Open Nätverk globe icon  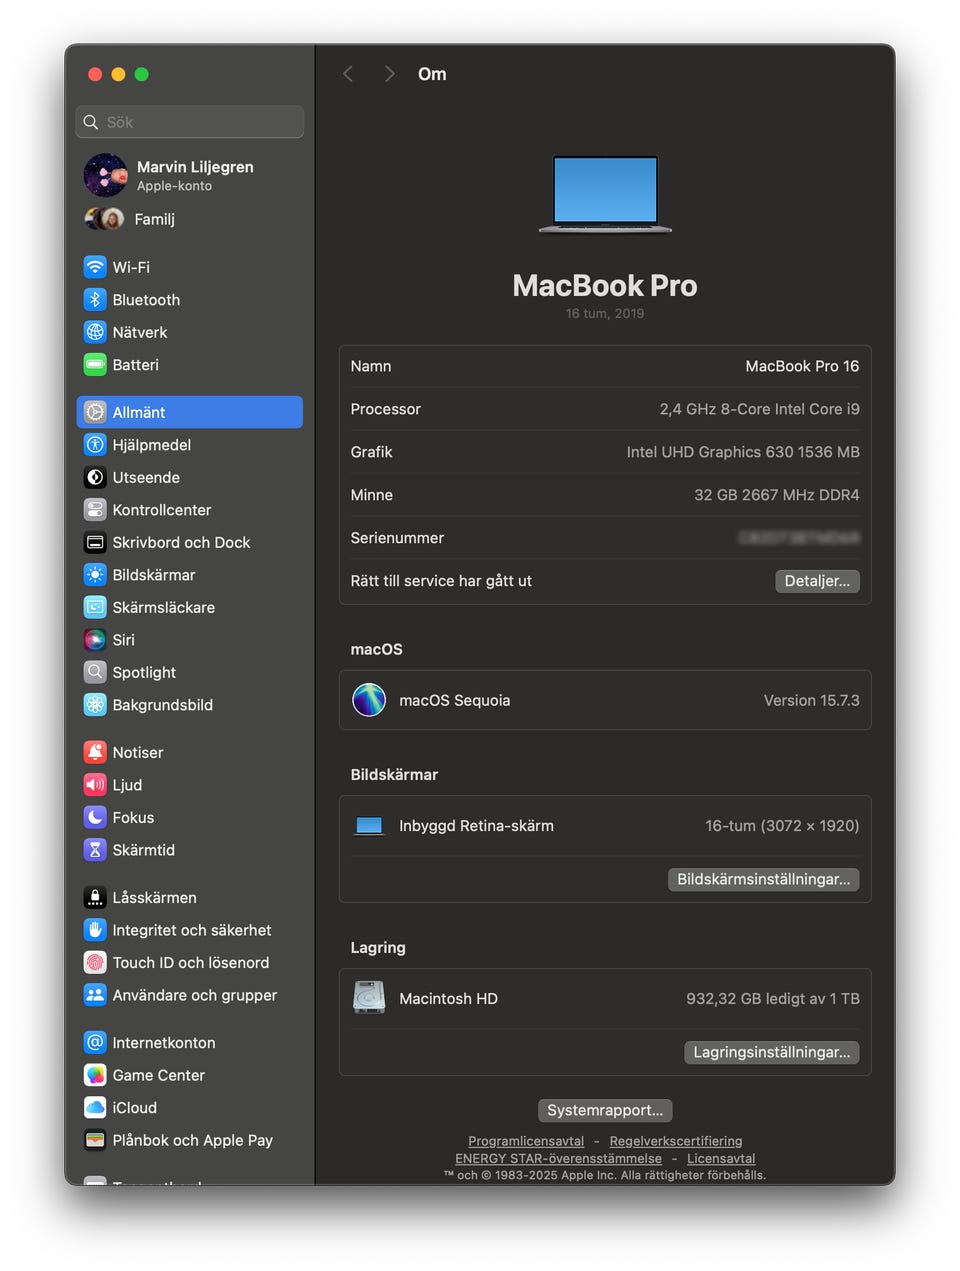pos(95,332)
